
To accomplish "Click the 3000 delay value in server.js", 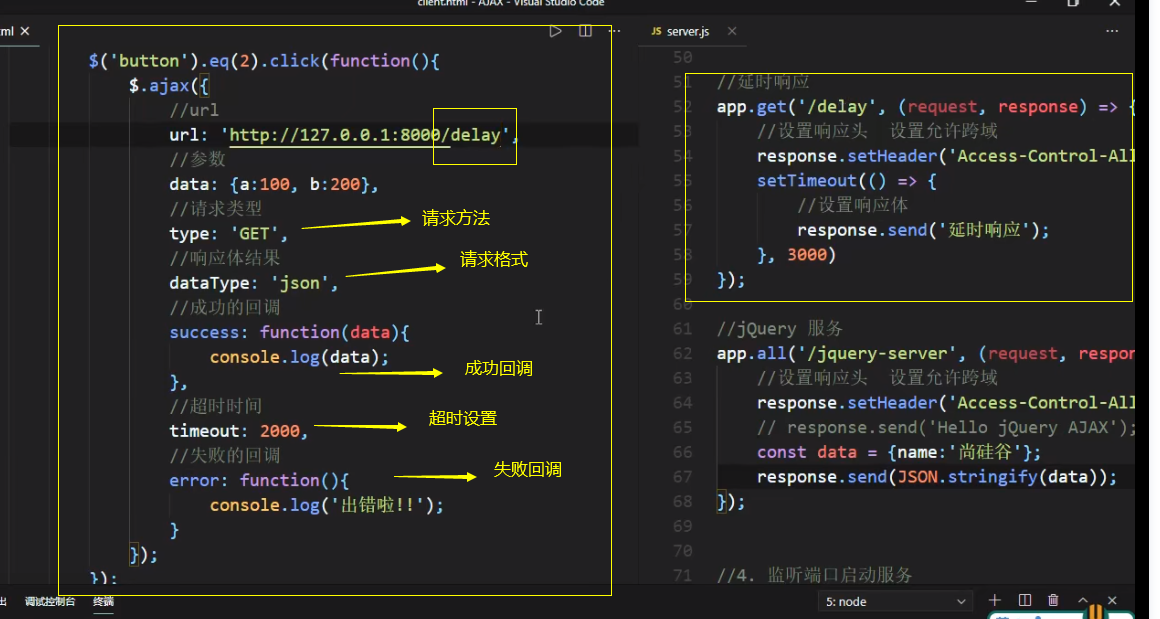I will (806, 255).
